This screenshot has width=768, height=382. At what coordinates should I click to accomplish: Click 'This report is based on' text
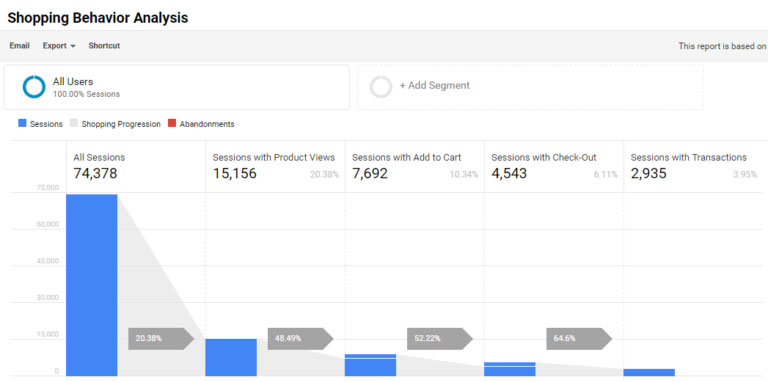pyautogui.click(x=722, y=46)
